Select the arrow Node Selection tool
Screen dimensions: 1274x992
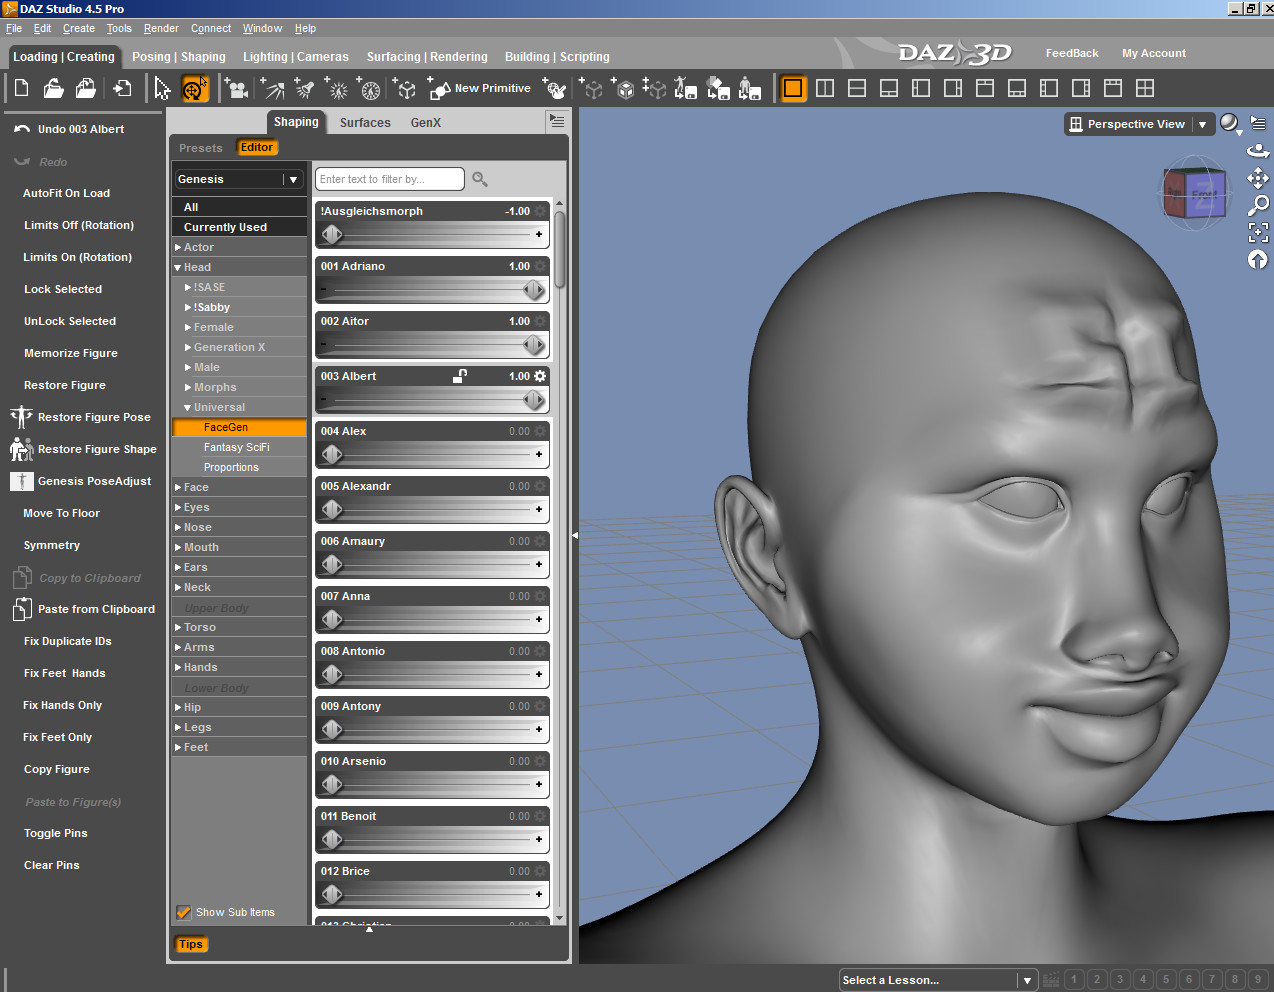[162, 89]
